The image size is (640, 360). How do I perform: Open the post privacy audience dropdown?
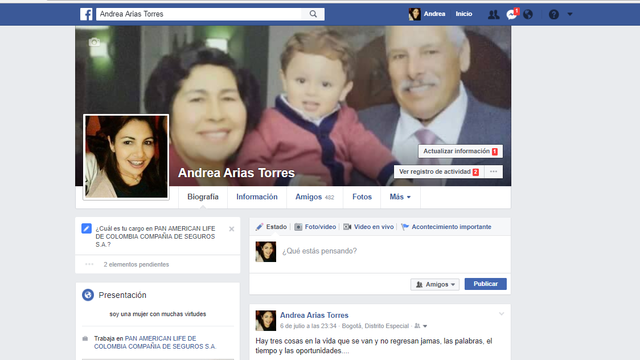click(x=421, y=326)
